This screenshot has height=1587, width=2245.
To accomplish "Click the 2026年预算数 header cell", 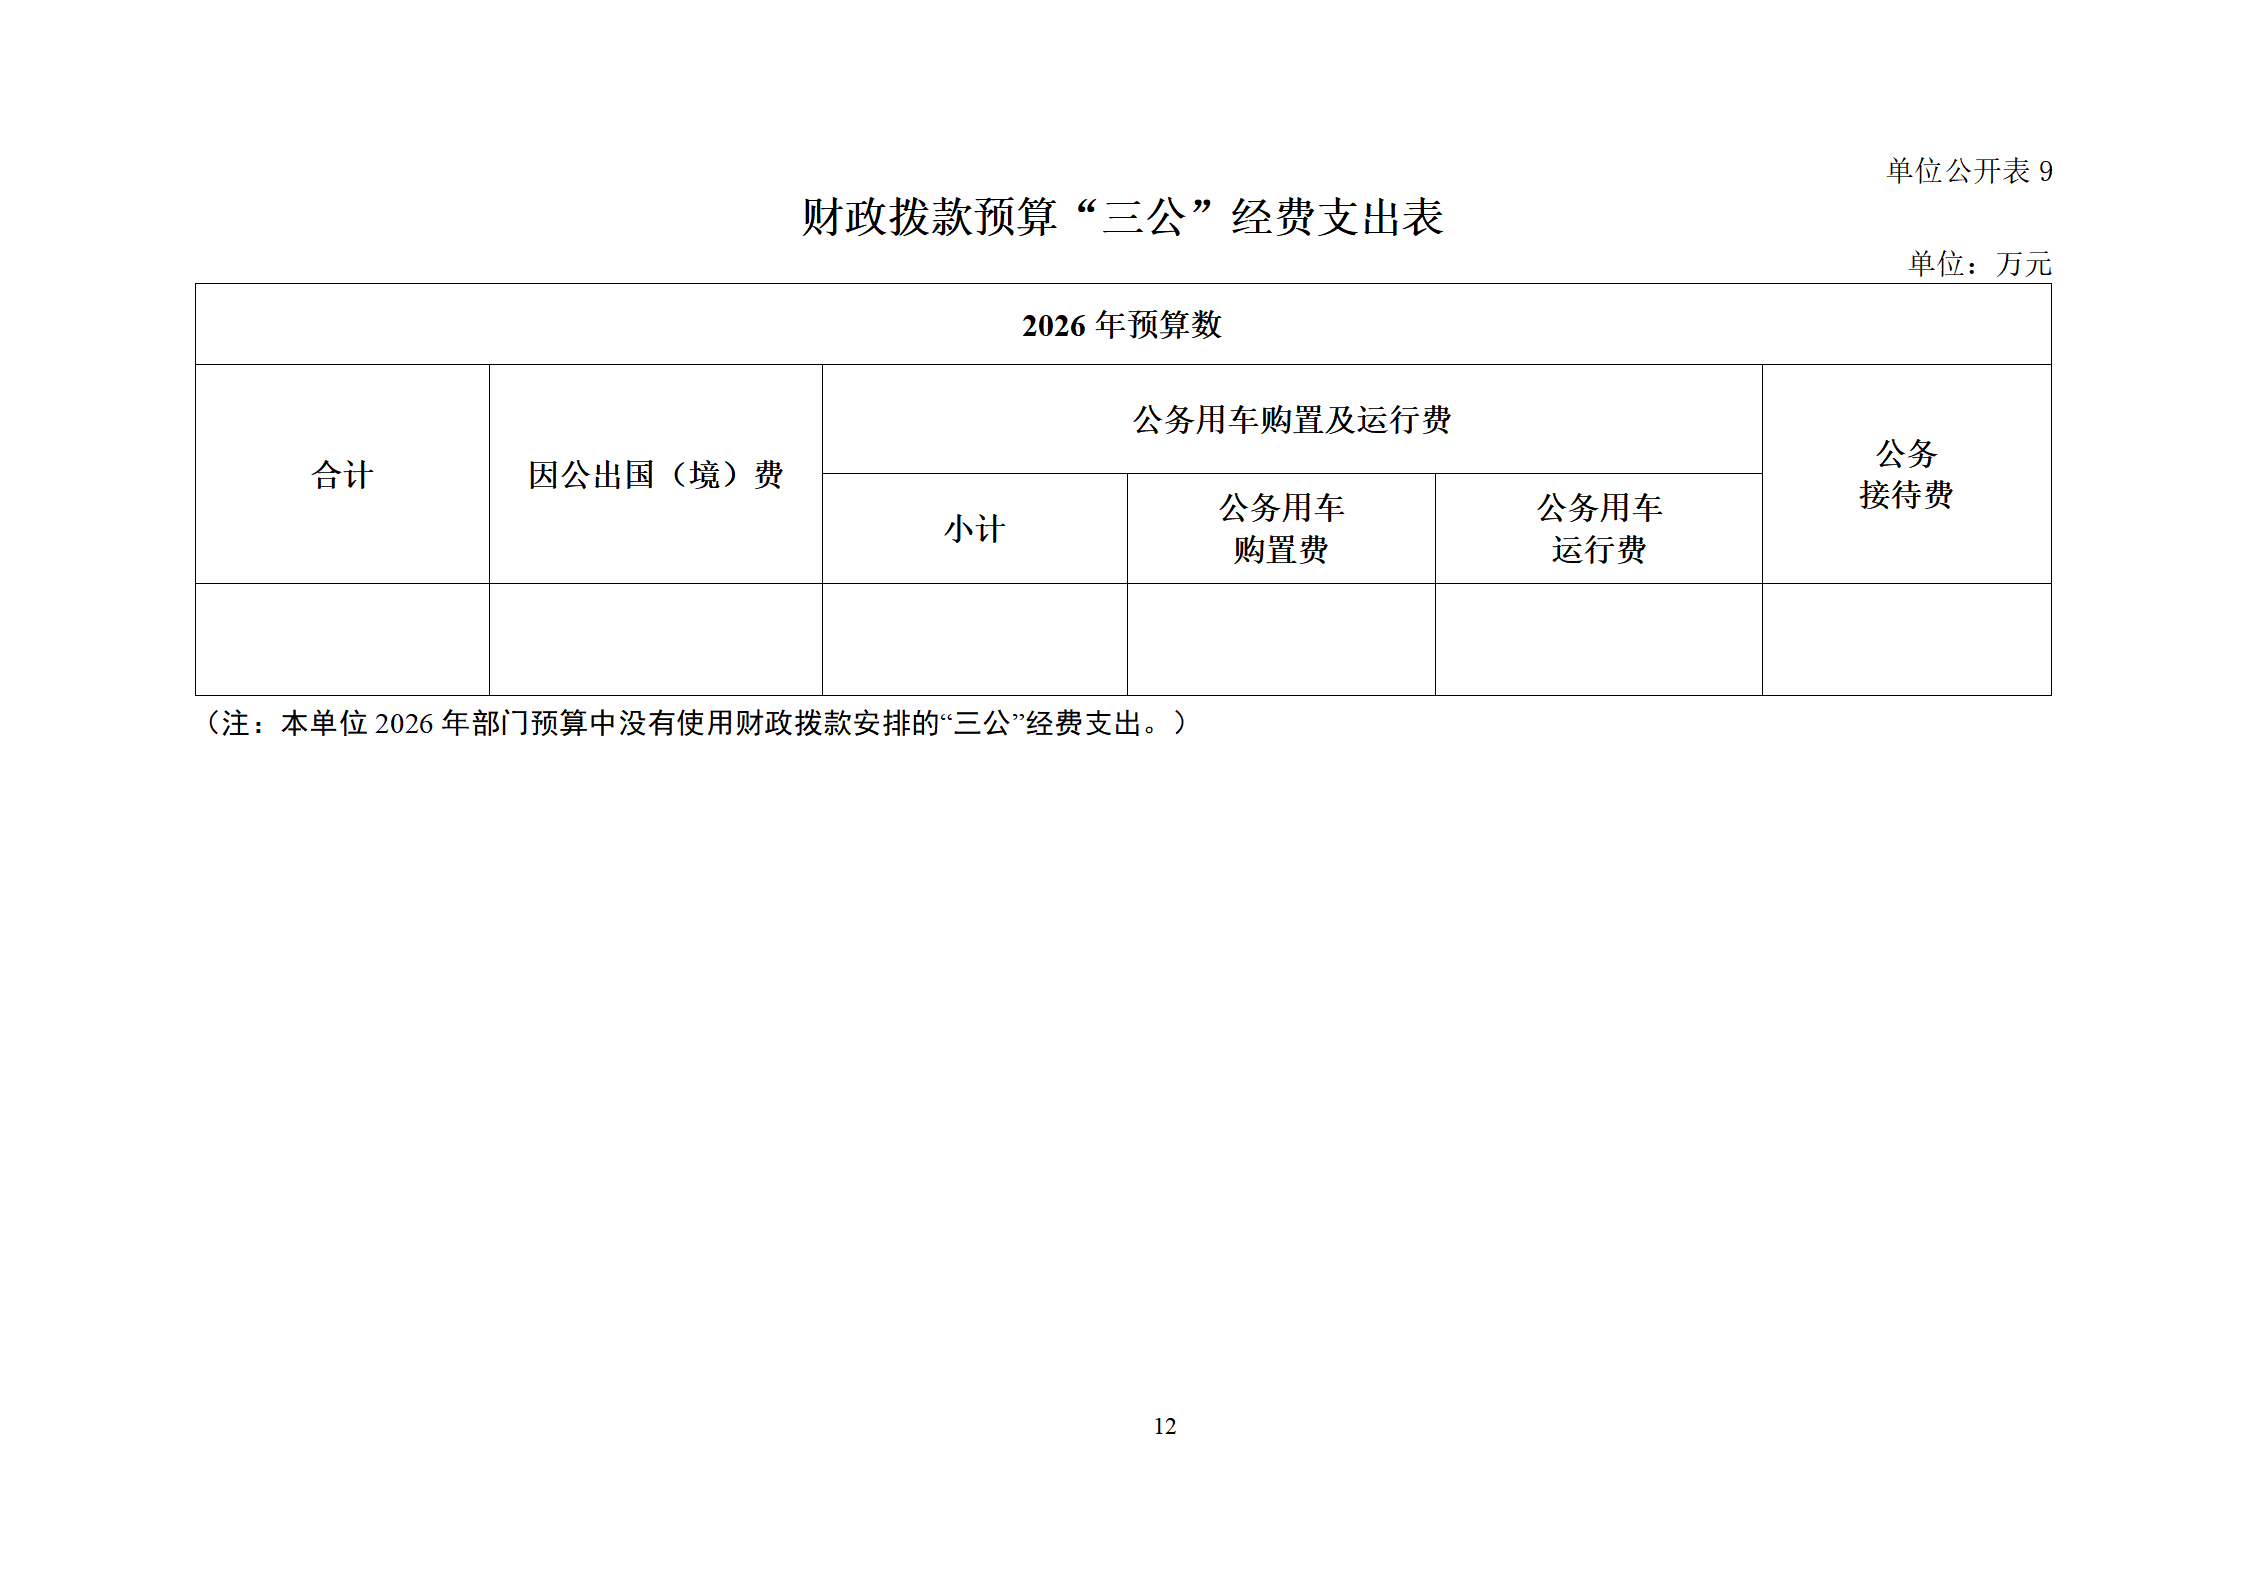I will tap(1122, 325).
